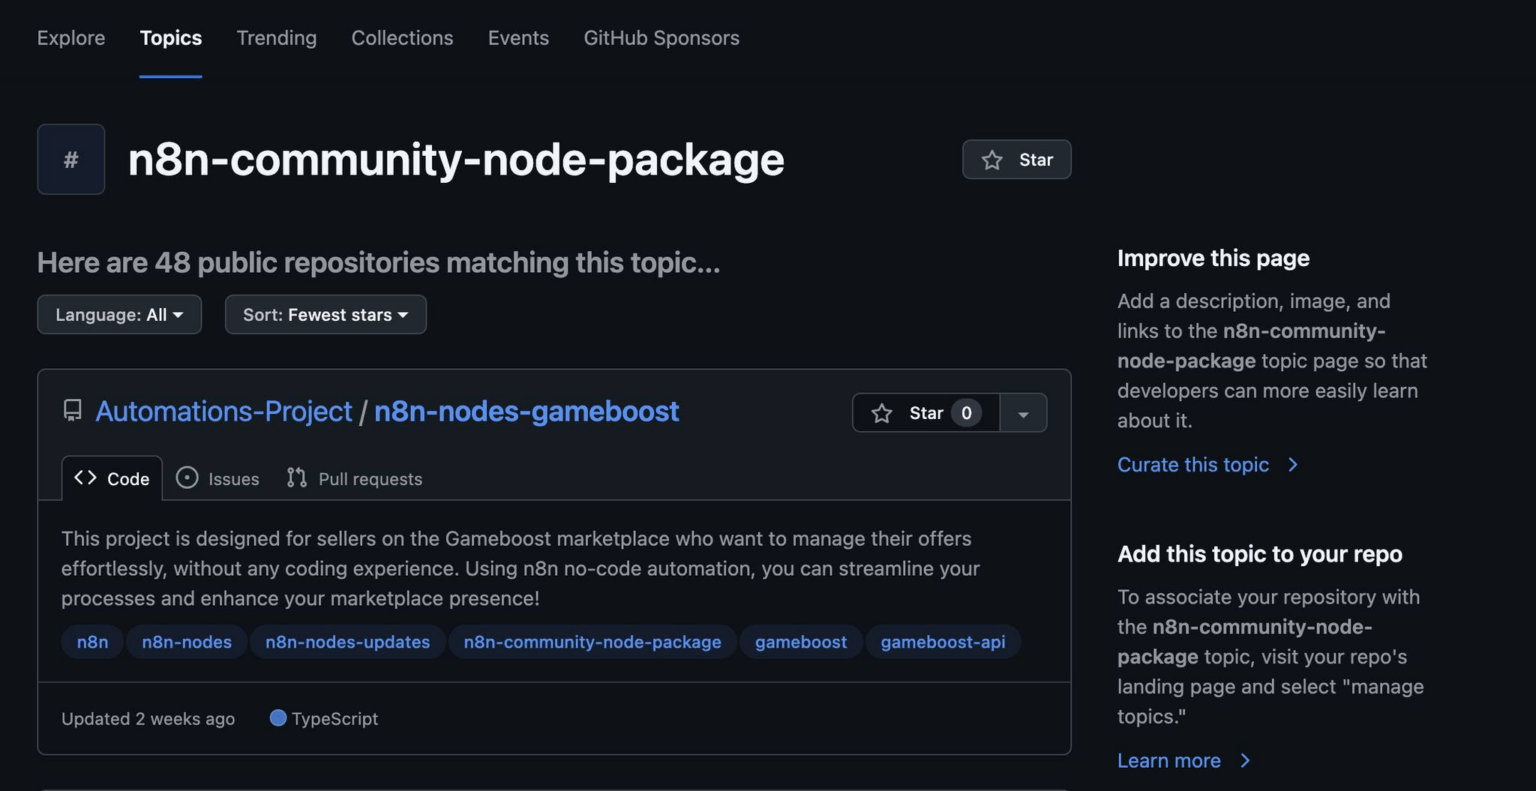Open the Explore tab
Image resolution: width=1536 pixels, height=791 pixels.
71,38
